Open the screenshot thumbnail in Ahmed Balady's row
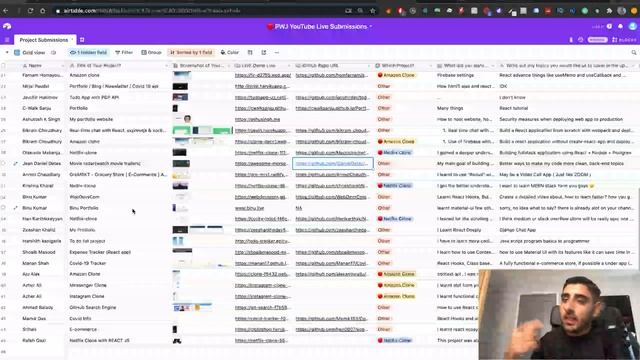The image size is (640, 360). 192,307
